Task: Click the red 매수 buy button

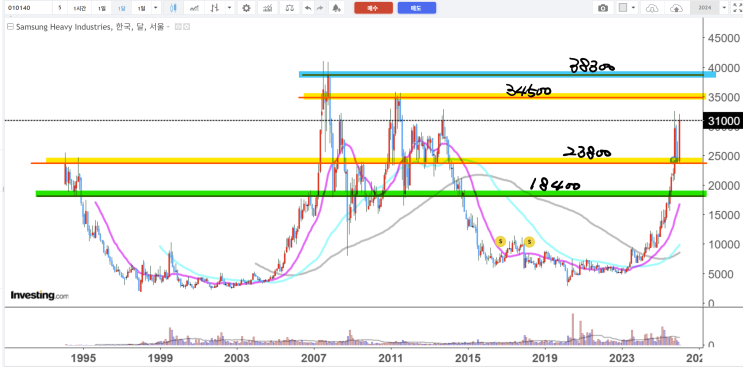Action: 373,8
